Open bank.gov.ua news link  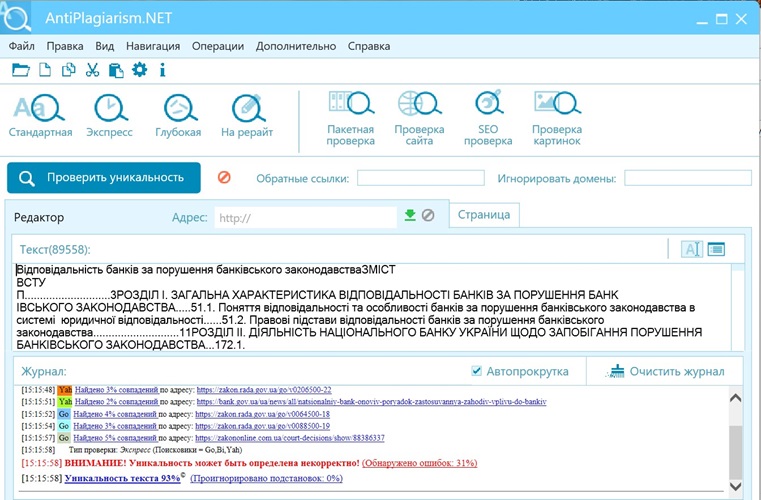tap(371, 401)
